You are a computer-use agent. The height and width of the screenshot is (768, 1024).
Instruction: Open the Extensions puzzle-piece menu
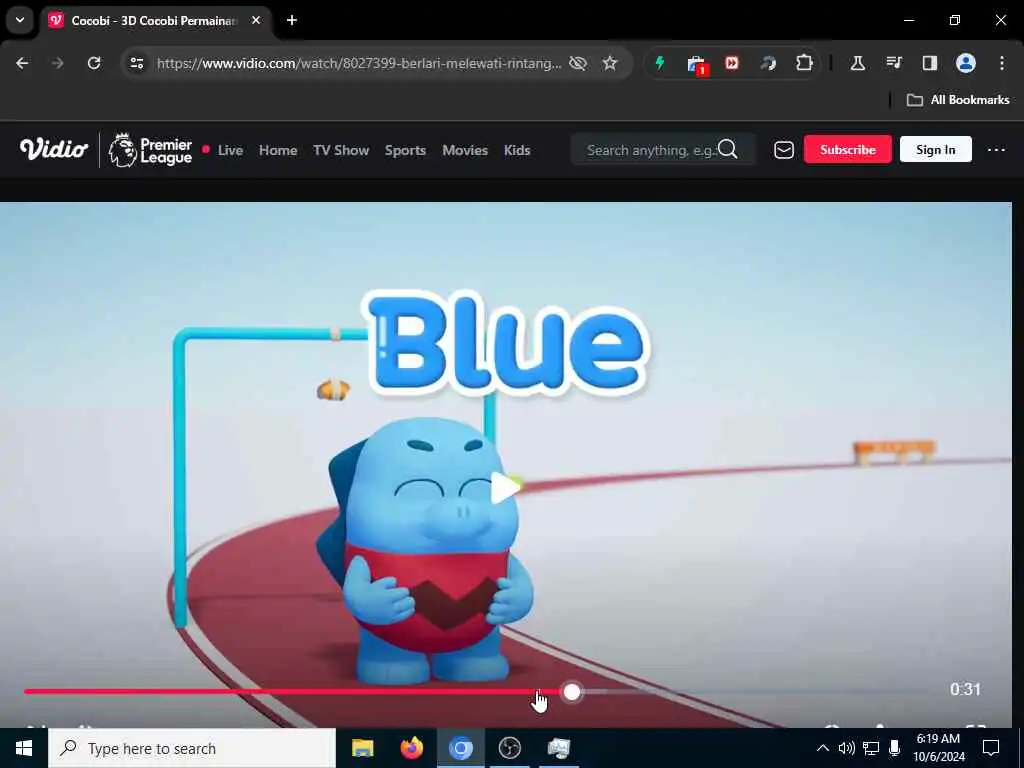point(805,63)
